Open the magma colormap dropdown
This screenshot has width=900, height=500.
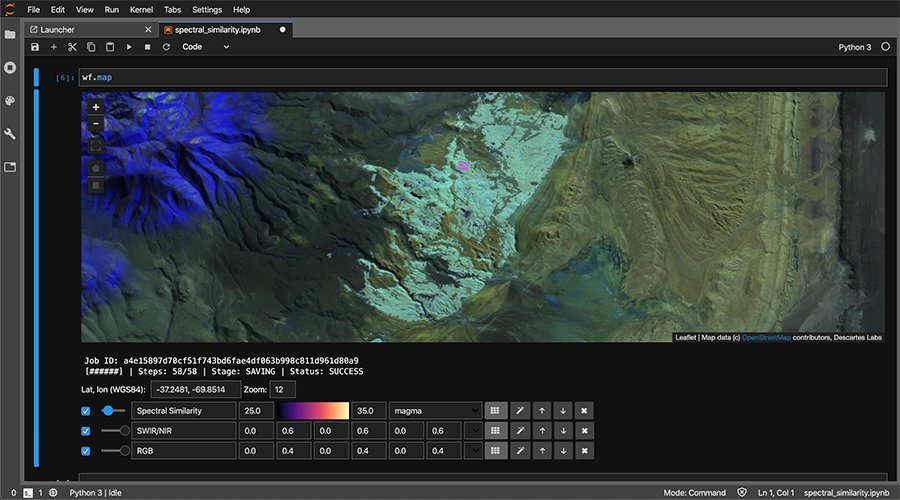click(435, 410)
